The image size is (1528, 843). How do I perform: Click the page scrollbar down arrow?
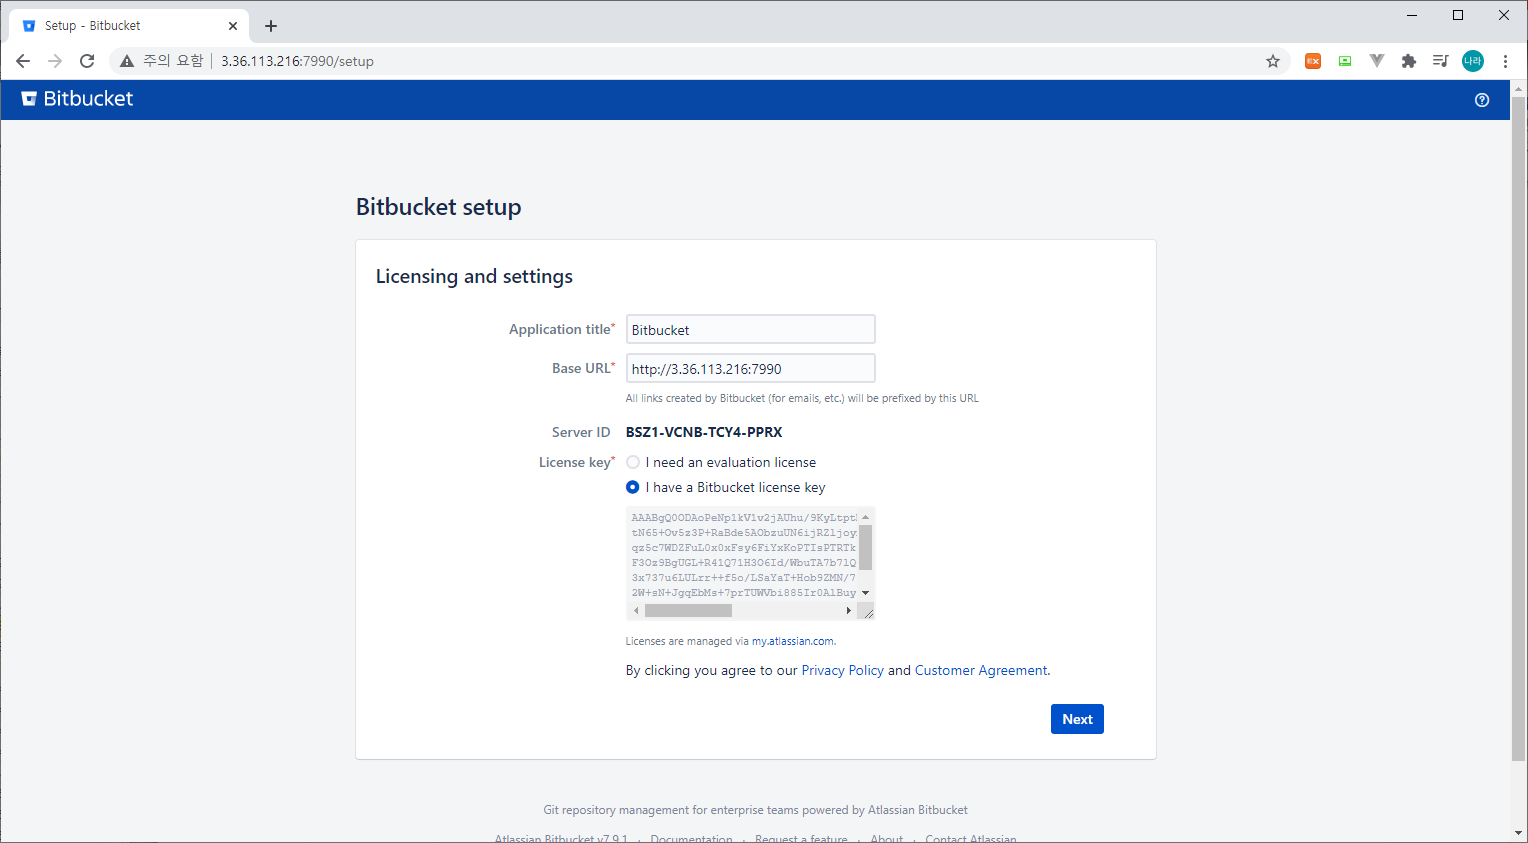pyautogui.click(x=1518, y=832)
